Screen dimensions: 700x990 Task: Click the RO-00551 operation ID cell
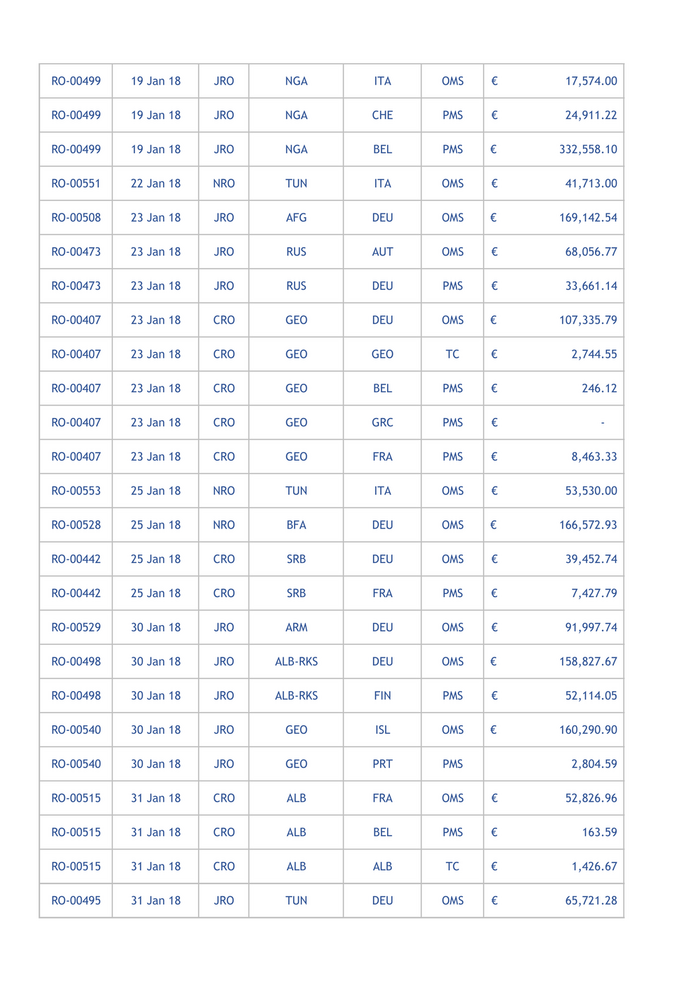click(75, 183)
